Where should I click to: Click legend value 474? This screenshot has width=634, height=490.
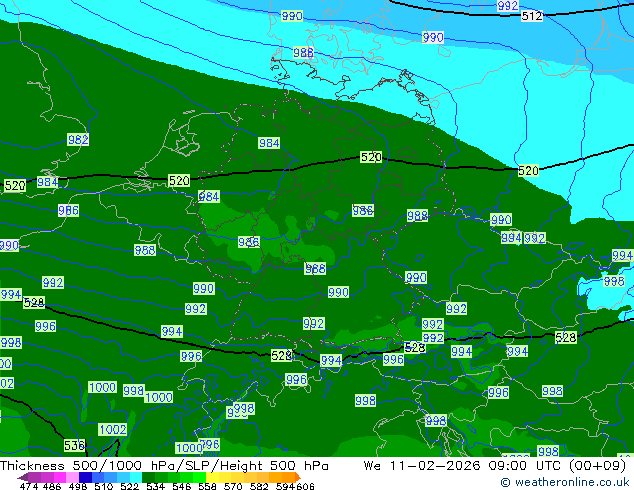[29, 486]
